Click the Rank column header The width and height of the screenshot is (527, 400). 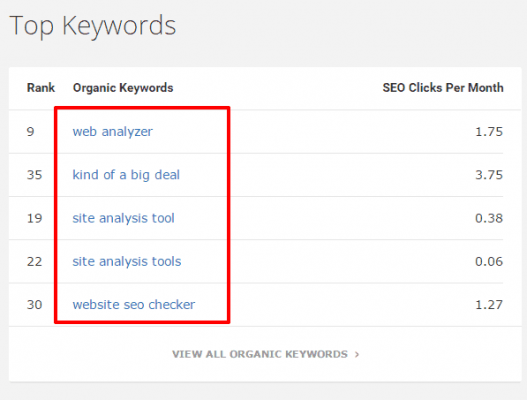[41, 88]
